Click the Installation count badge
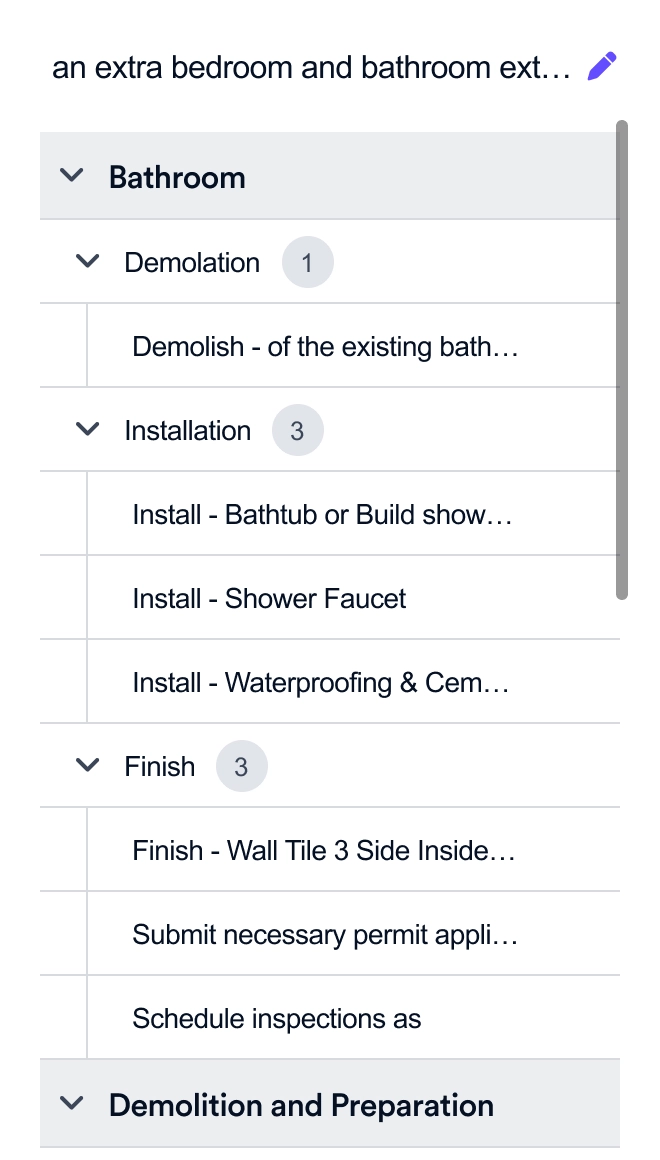The height and width of the screenshot is (1160, 660). (297, 431)
